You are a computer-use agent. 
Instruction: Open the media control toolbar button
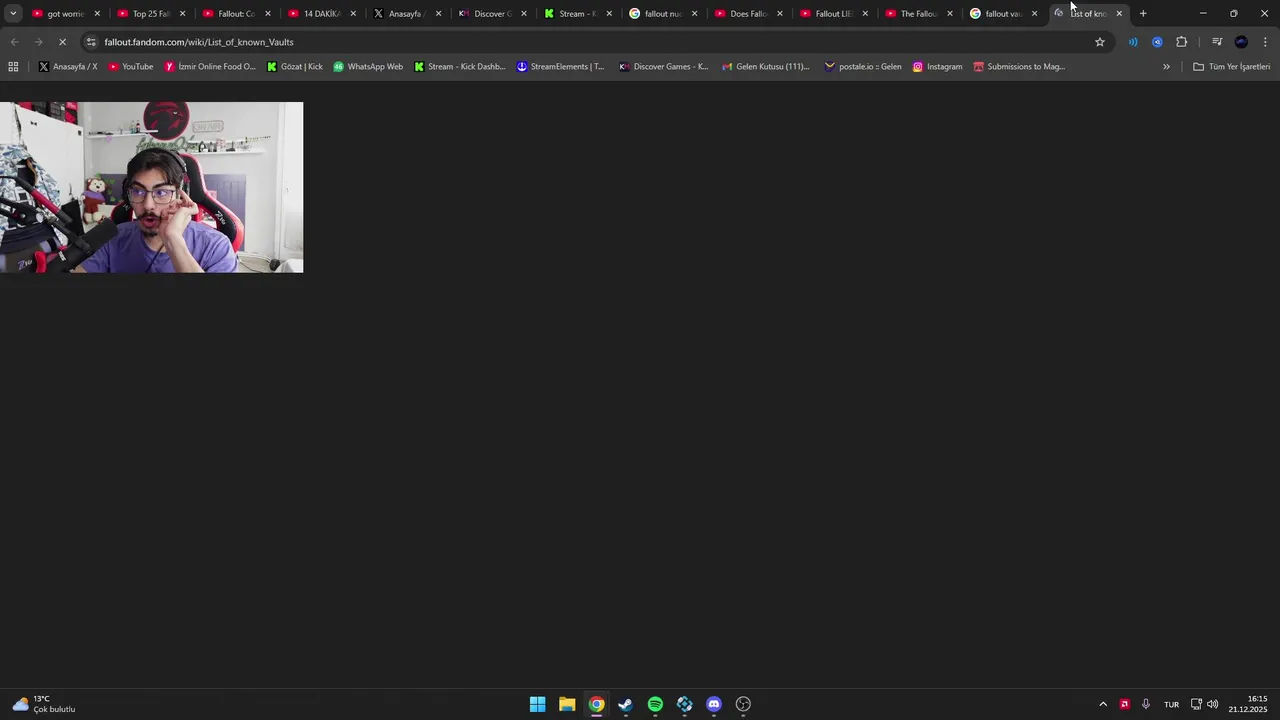(1217, 42)
